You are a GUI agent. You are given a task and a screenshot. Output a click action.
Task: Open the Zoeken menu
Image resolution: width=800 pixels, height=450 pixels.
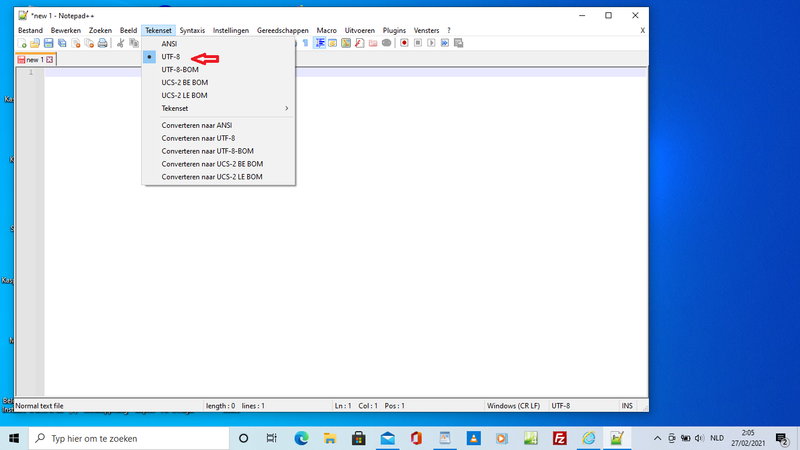coord(100,31)
